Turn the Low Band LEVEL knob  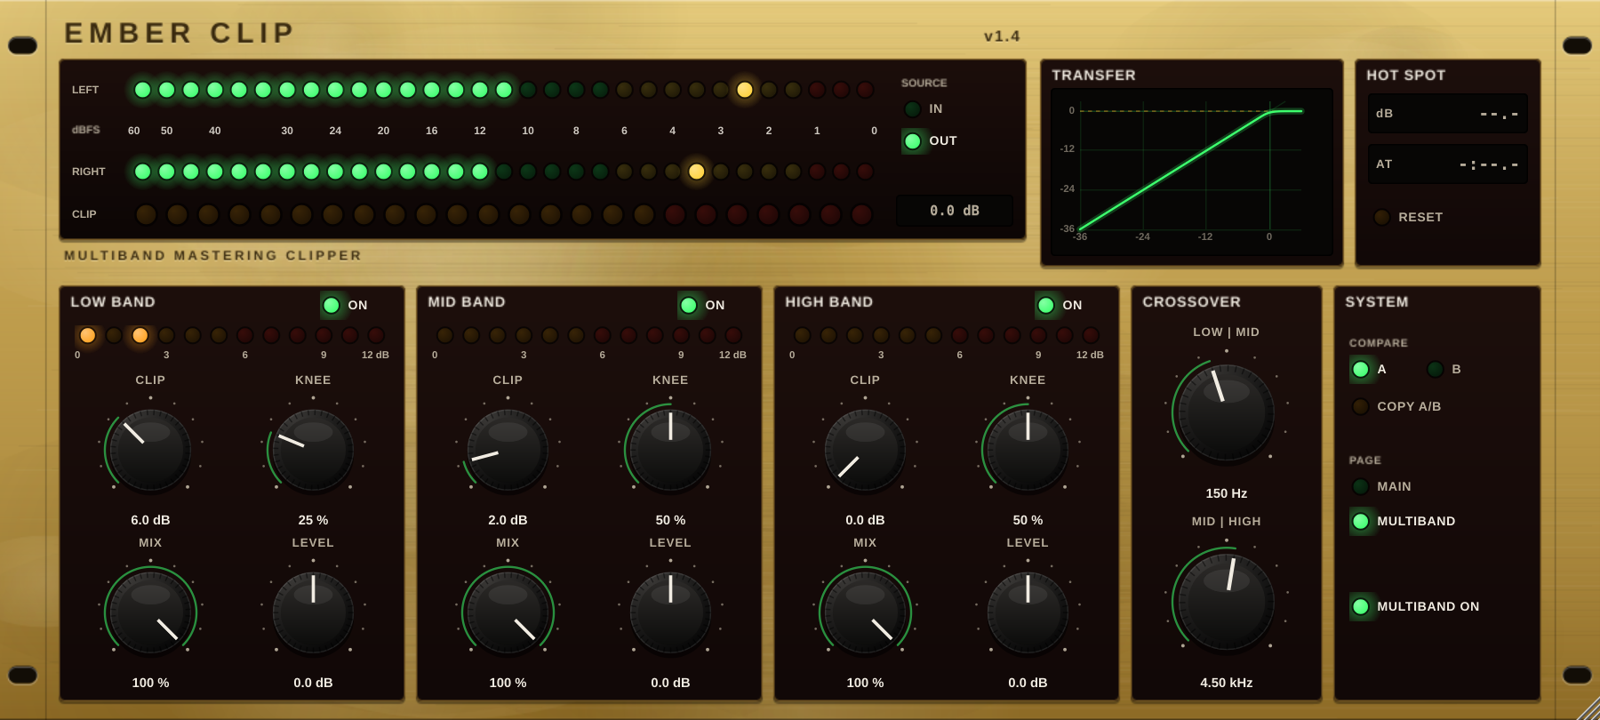click(313, 612)
